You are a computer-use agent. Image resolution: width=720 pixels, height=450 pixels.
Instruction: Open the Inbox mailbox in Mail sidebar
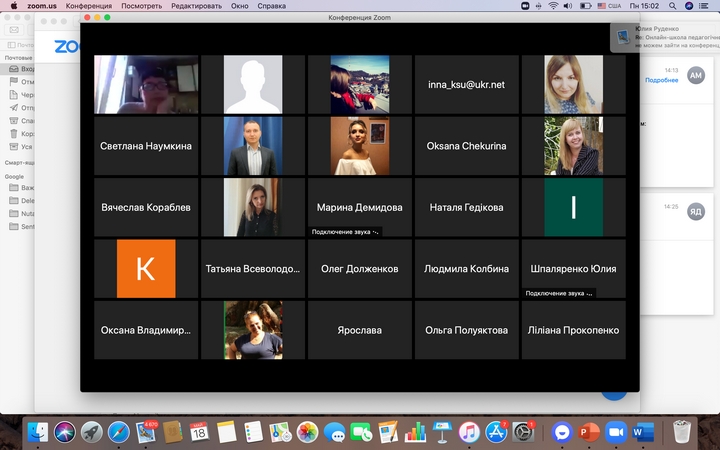point(26,69)
